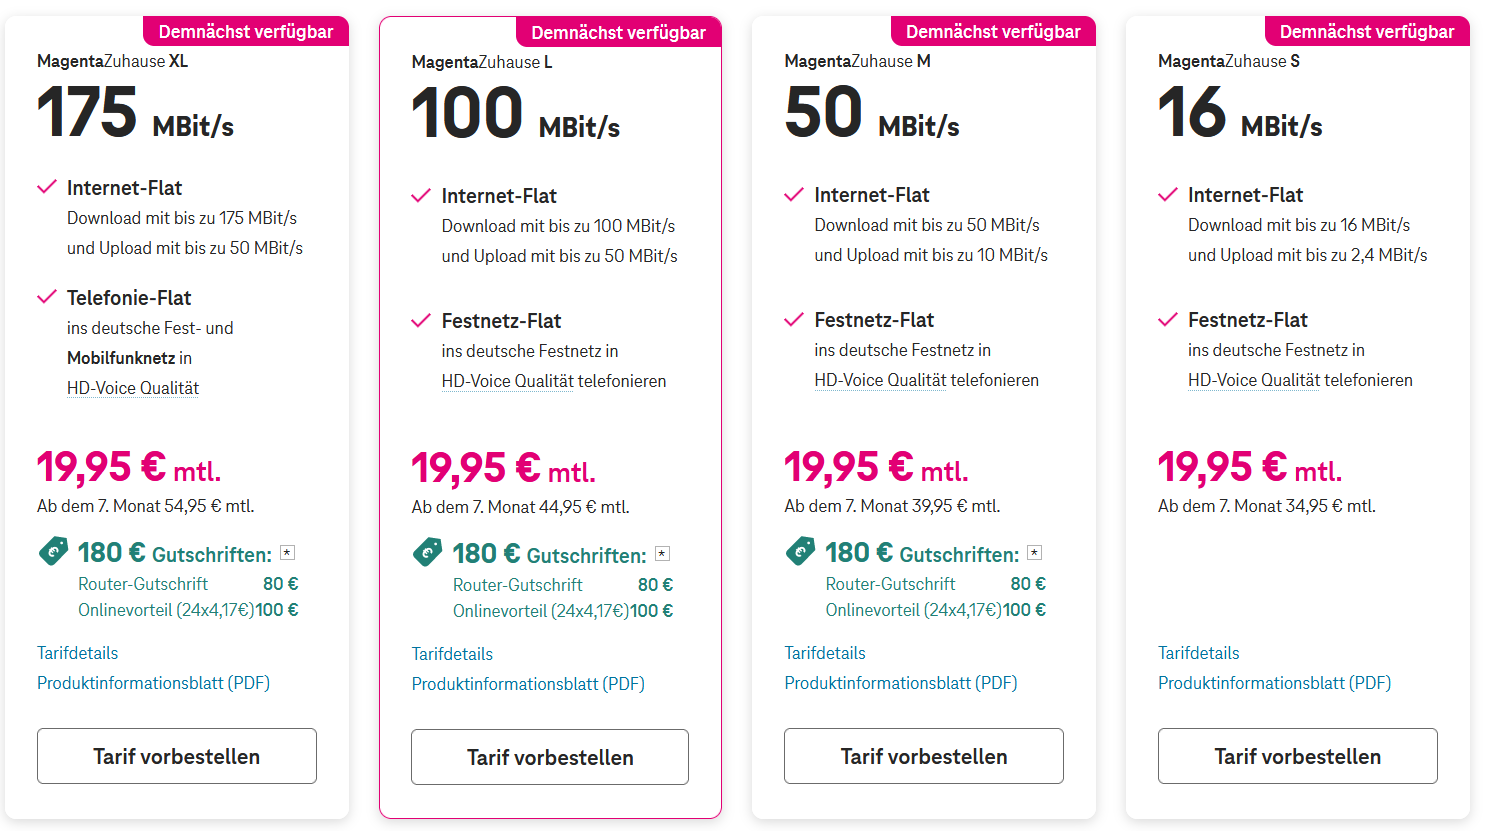1486x831 pixels.
Task: Preorder the MagentaZuhause XL tariff
Action: [177, 756]
